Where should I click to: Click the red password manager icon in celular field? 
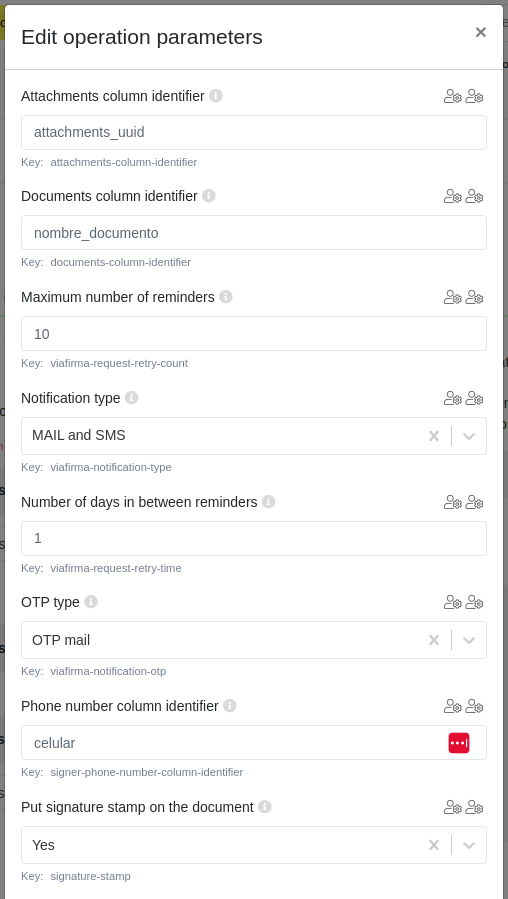coord(459,742)
